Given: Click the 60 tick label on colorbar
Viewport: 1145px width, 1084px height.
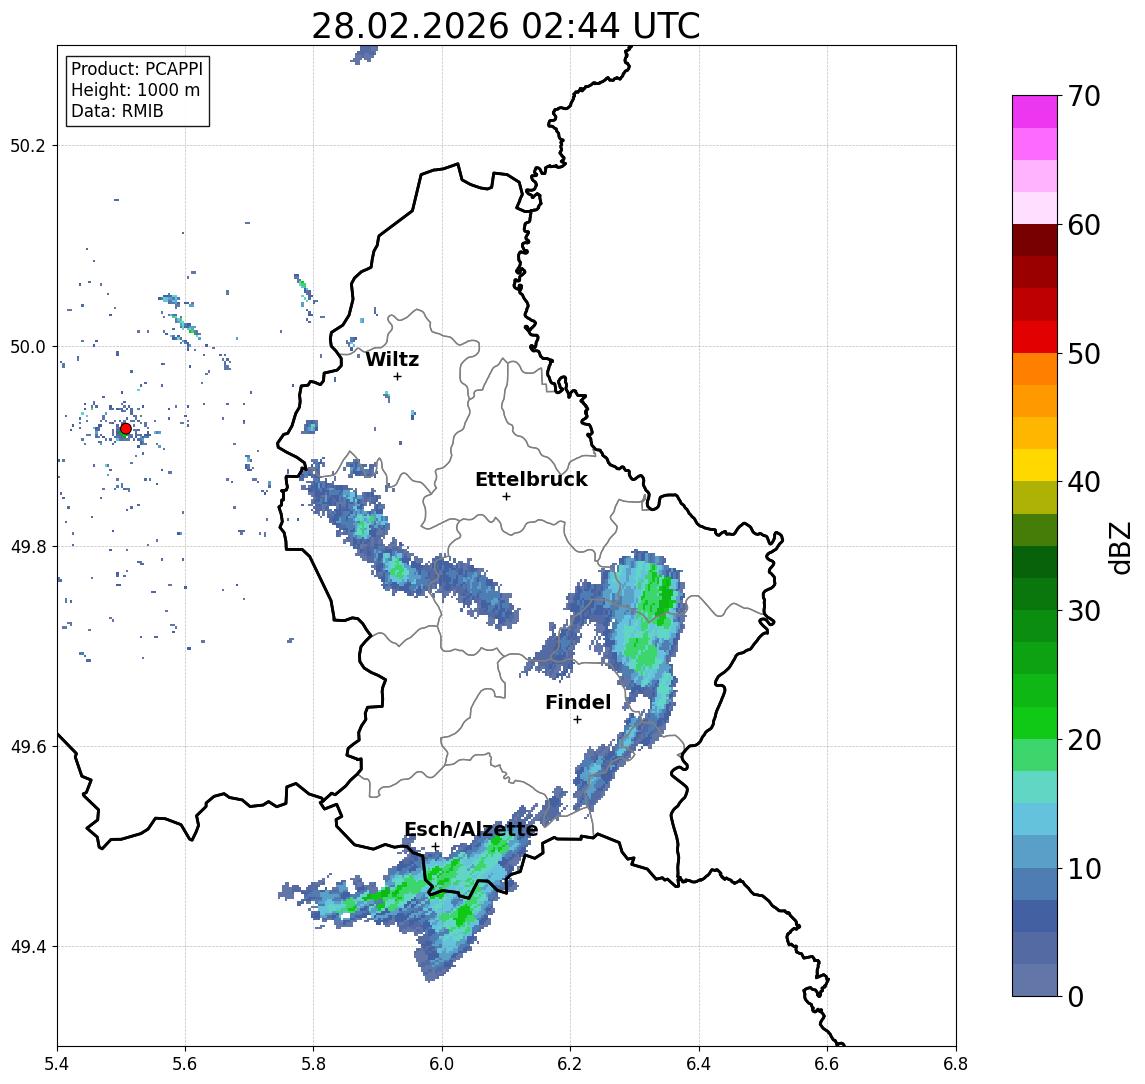Looking at the screenshot, I should pyautogui.click(x=1084, y=225).
